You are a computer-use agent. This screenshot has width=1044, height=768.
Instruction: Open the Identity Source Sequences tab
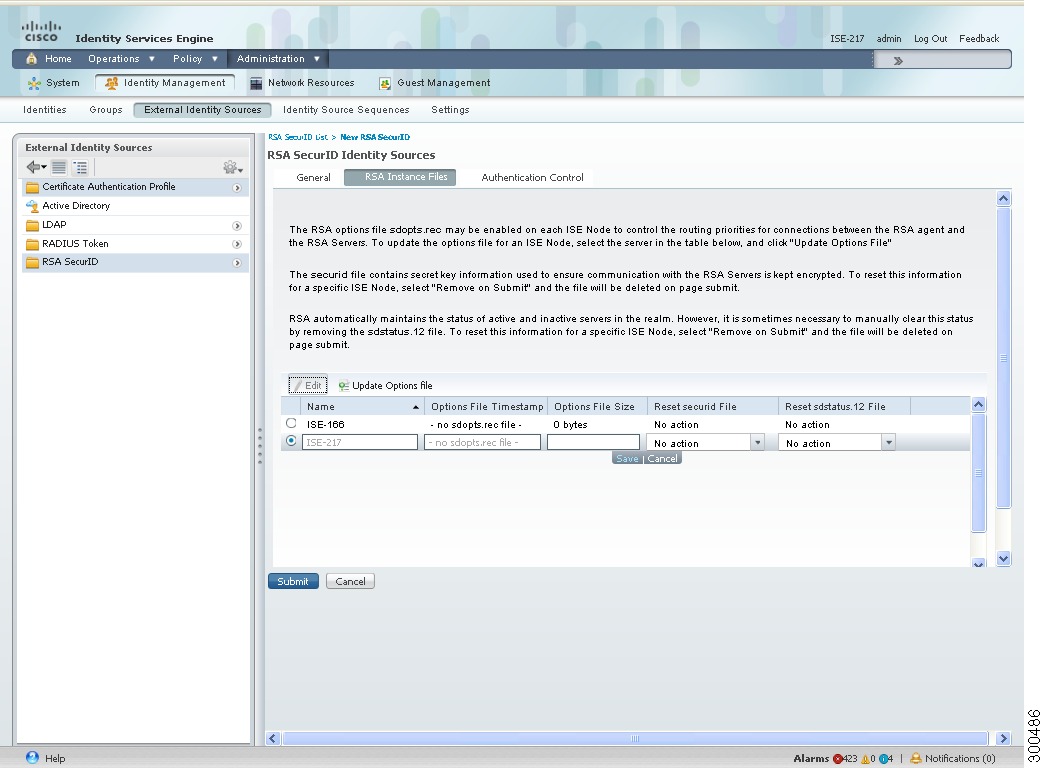coord(346,110)
